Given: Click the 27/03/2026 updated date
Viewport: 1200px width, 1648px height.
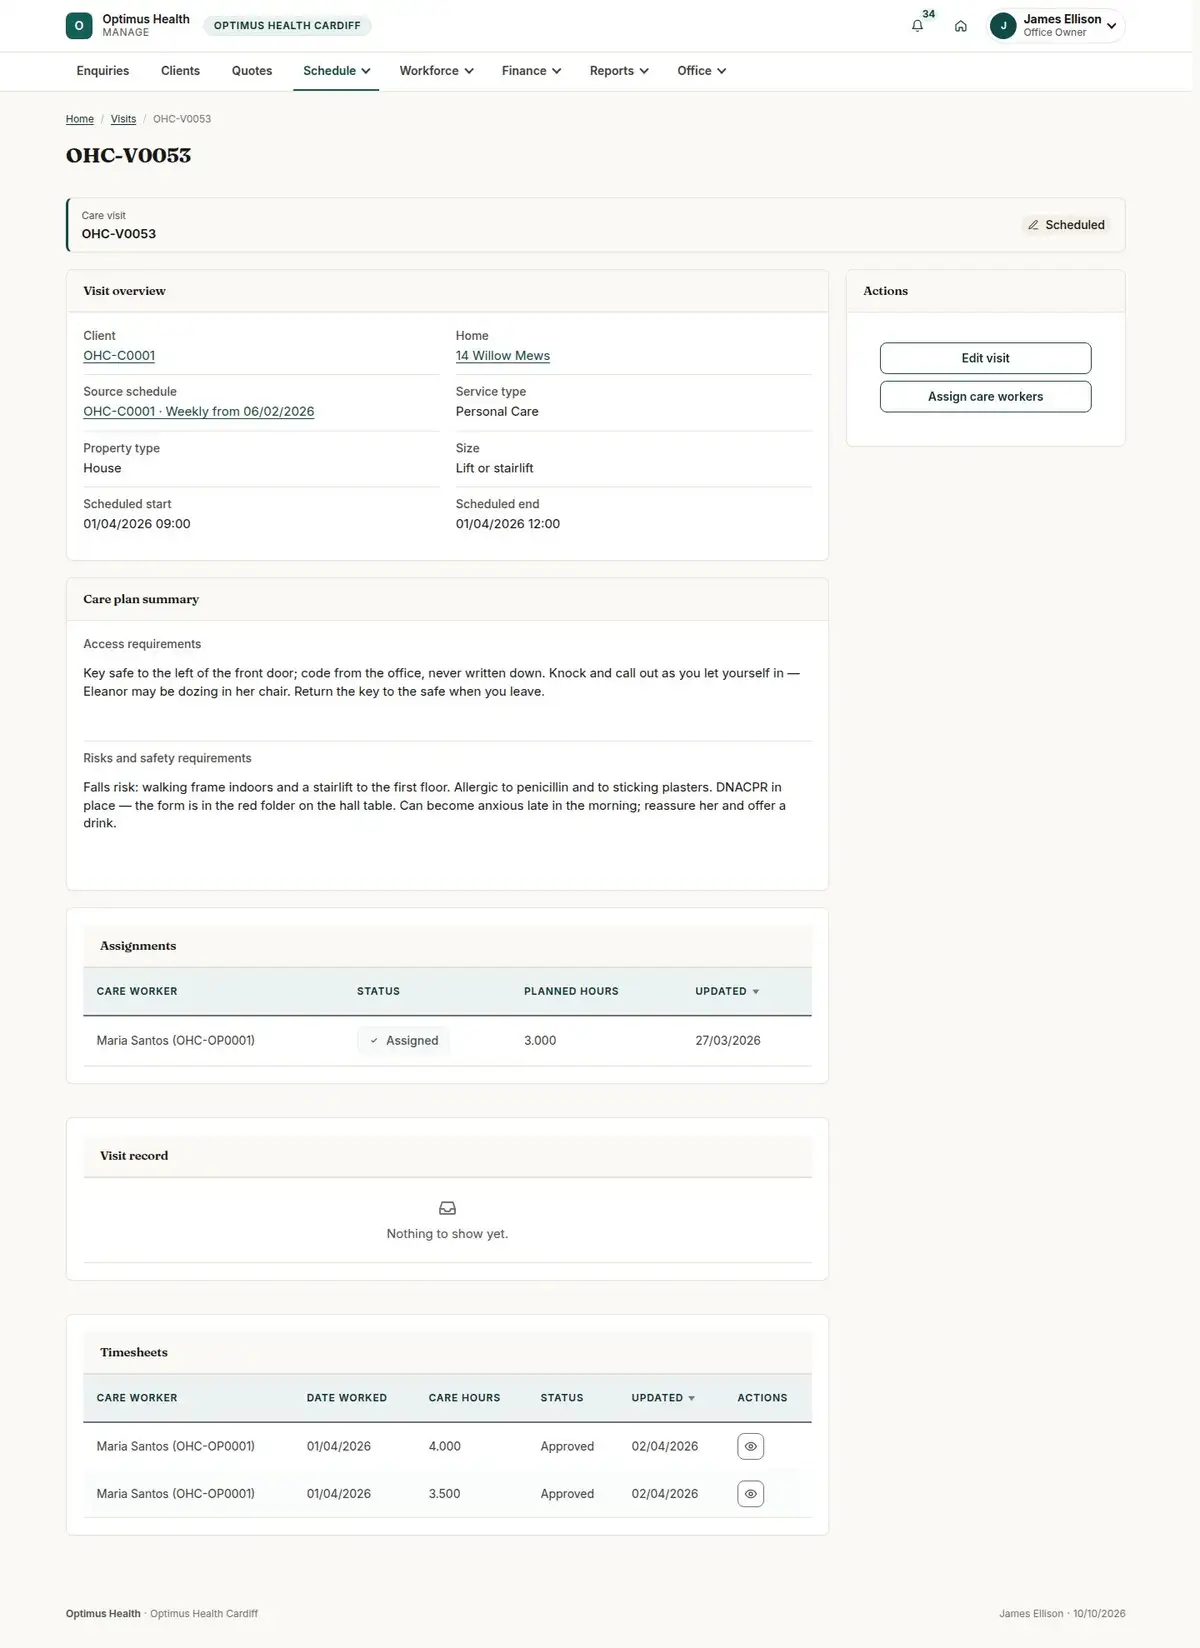Looking at the screenshot, I should [728, 1041].
